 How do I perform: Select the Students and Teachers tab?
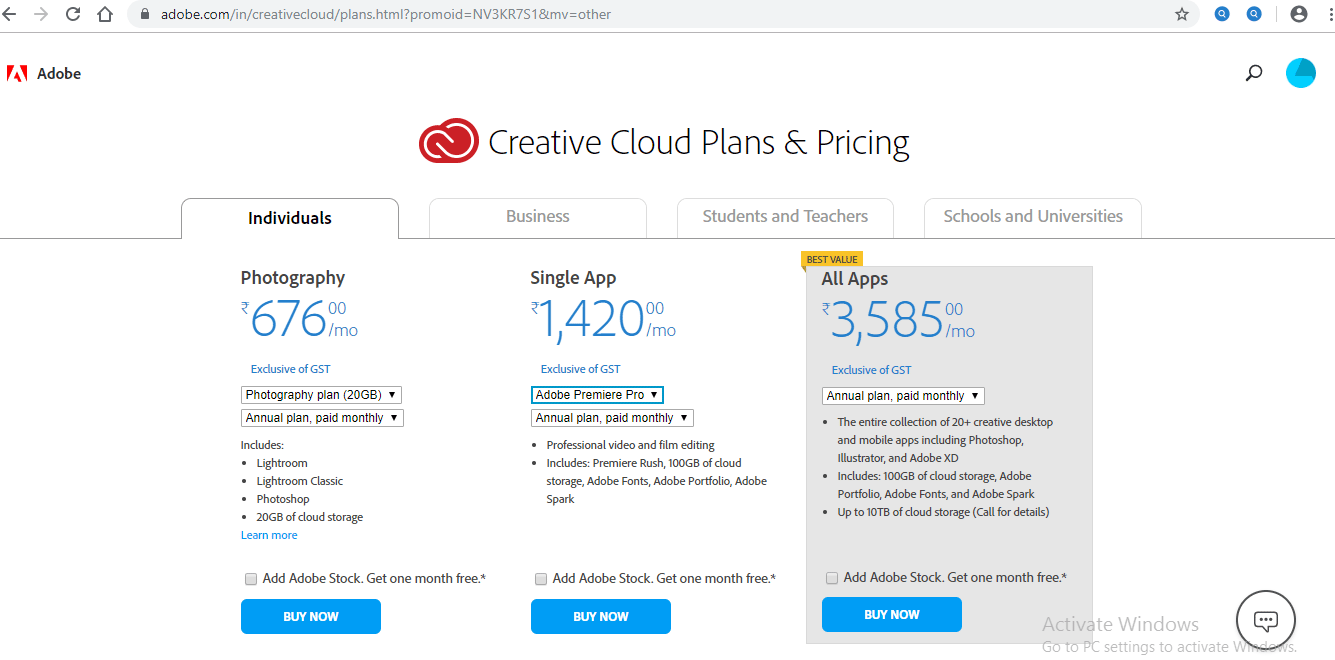(785, 217)
